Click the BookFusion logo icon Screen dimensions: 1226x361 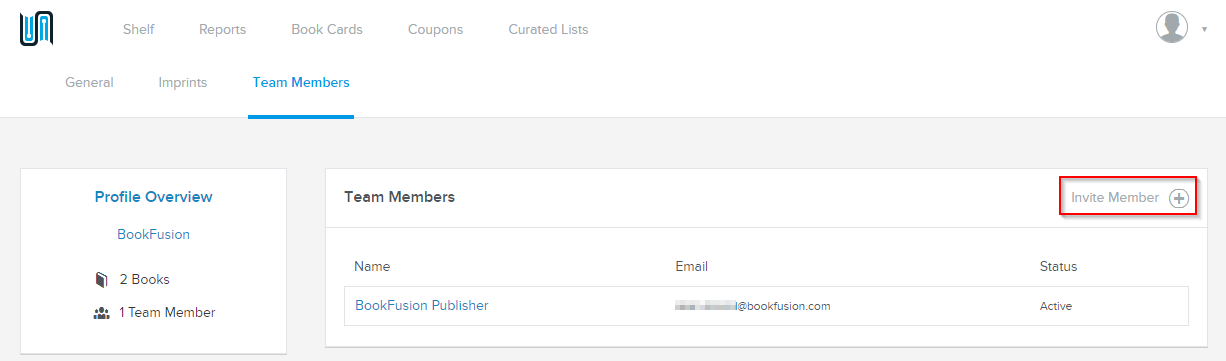pyautogui.click(x=36, y=29)
